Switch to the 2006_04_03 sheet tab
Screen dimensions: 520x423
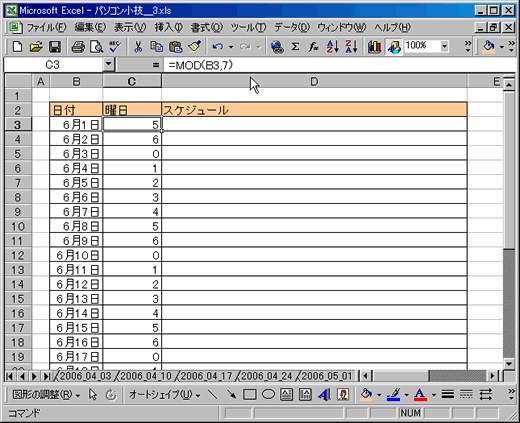[x=85, y=376]
